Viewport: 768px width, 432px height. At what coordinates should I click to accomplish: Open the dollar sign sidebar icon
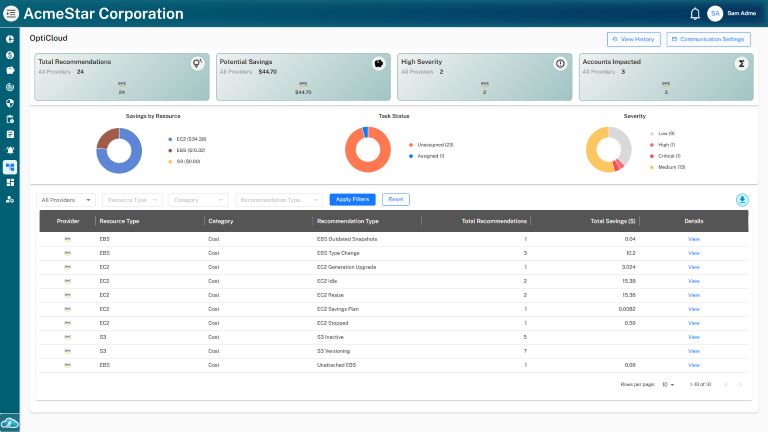10,54
